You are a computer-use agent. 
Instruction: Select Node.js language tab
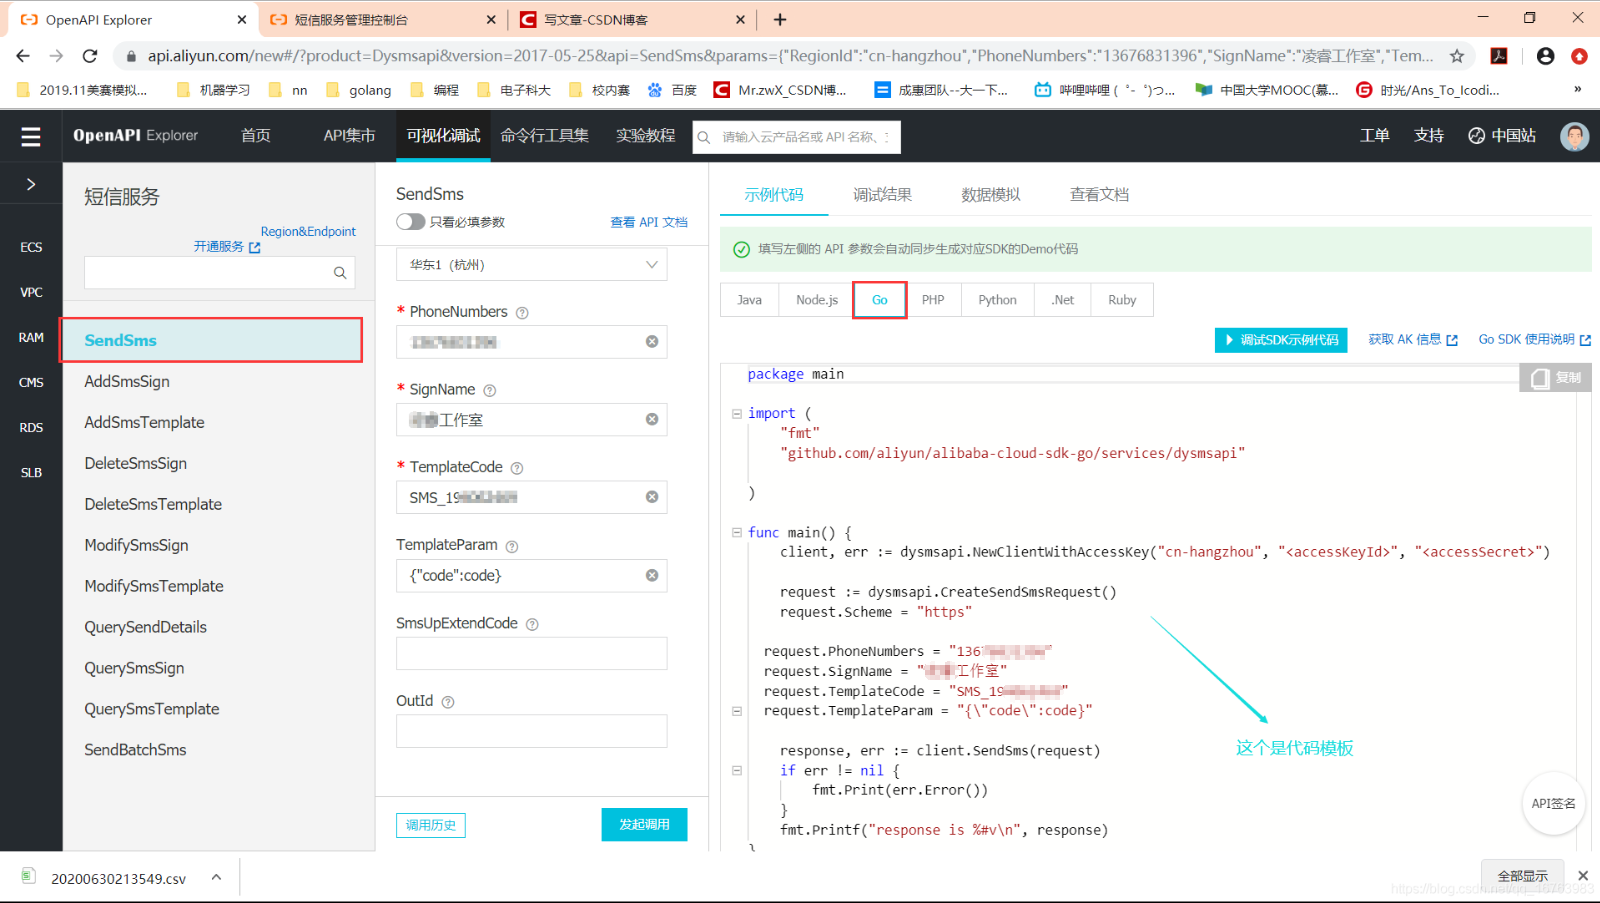817,300
